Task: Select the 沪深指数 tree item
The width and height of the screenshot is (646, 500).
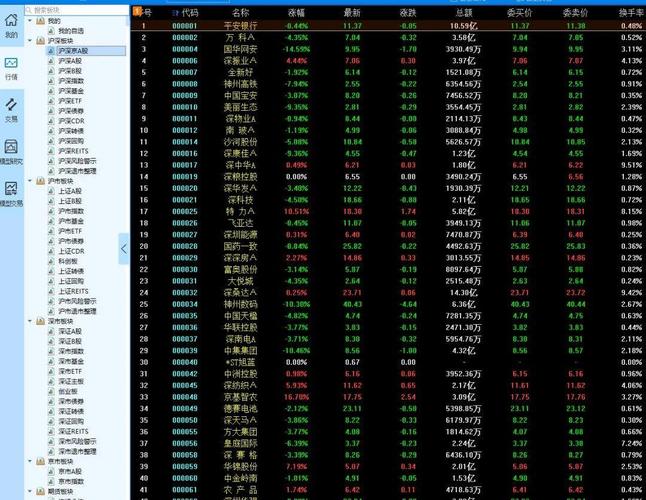Action: point(71,81)
